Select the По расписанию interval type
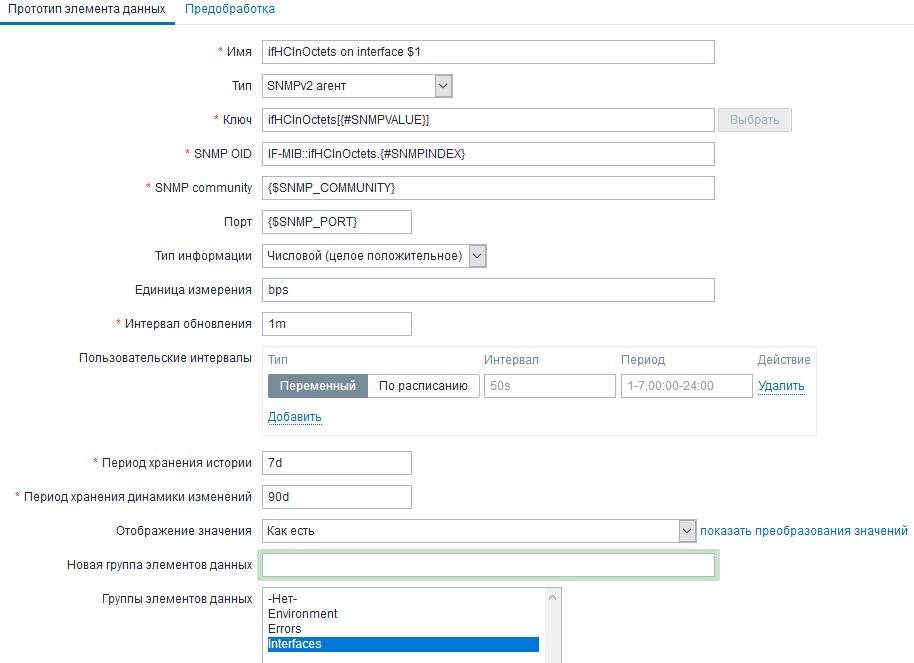This screenshot has width=914, height=663. (x=423, y=386)
